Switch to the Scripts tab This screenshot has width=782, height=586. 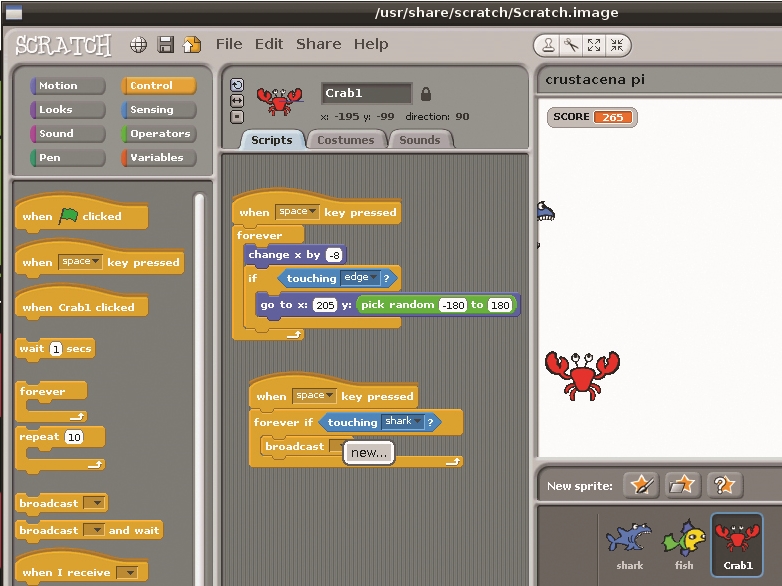(272, 140)
